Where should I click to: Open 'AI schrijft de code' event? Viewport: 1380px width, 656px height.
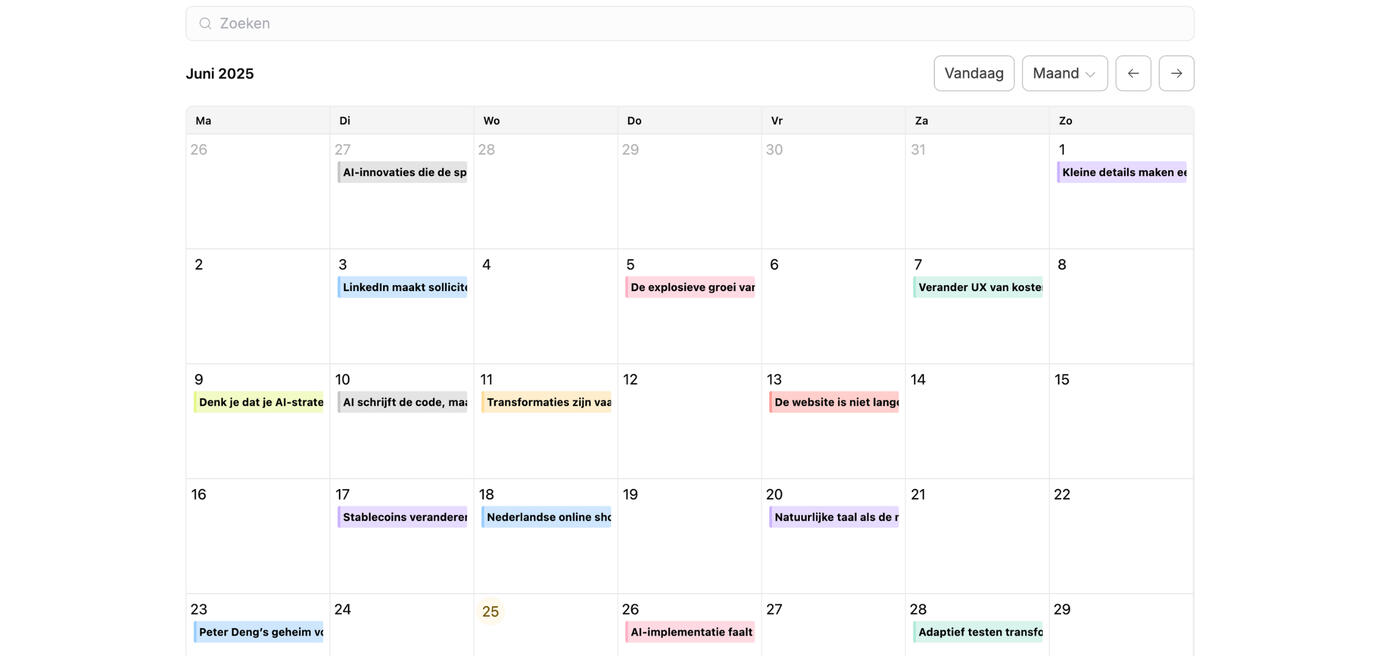click(403, 402)
